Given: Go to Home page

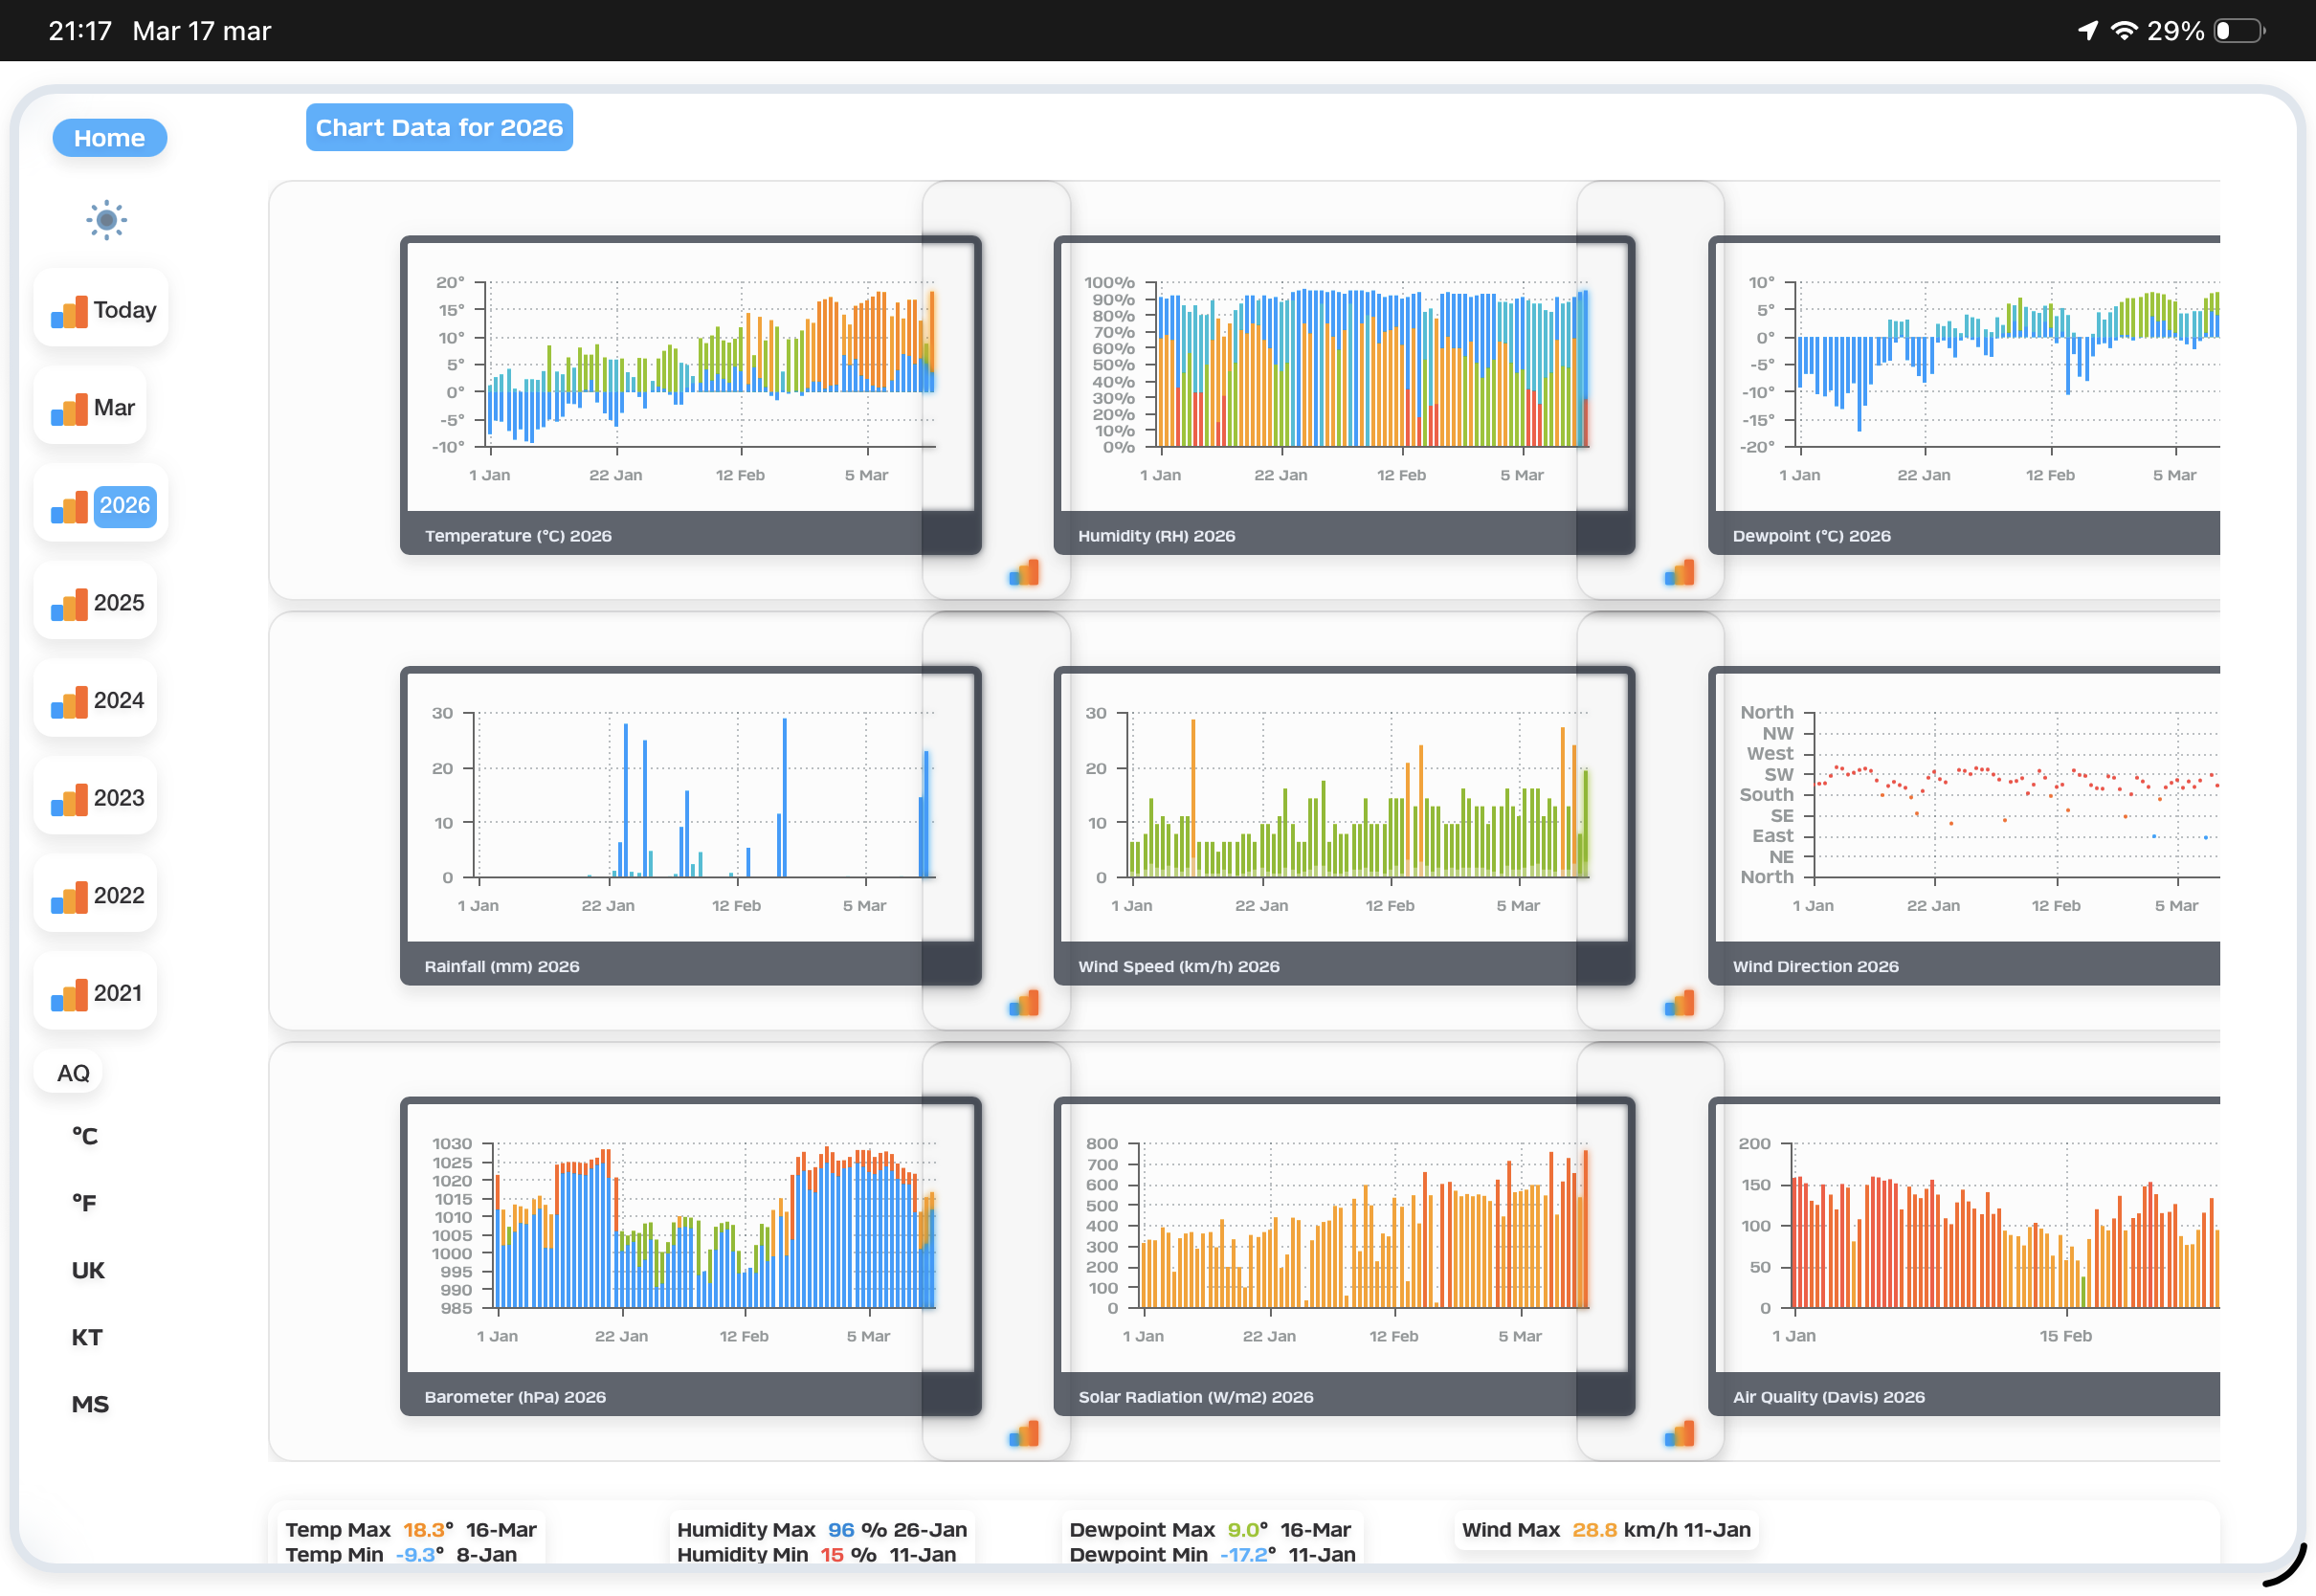Looking at the screenshot, I should tap(109, 138).
